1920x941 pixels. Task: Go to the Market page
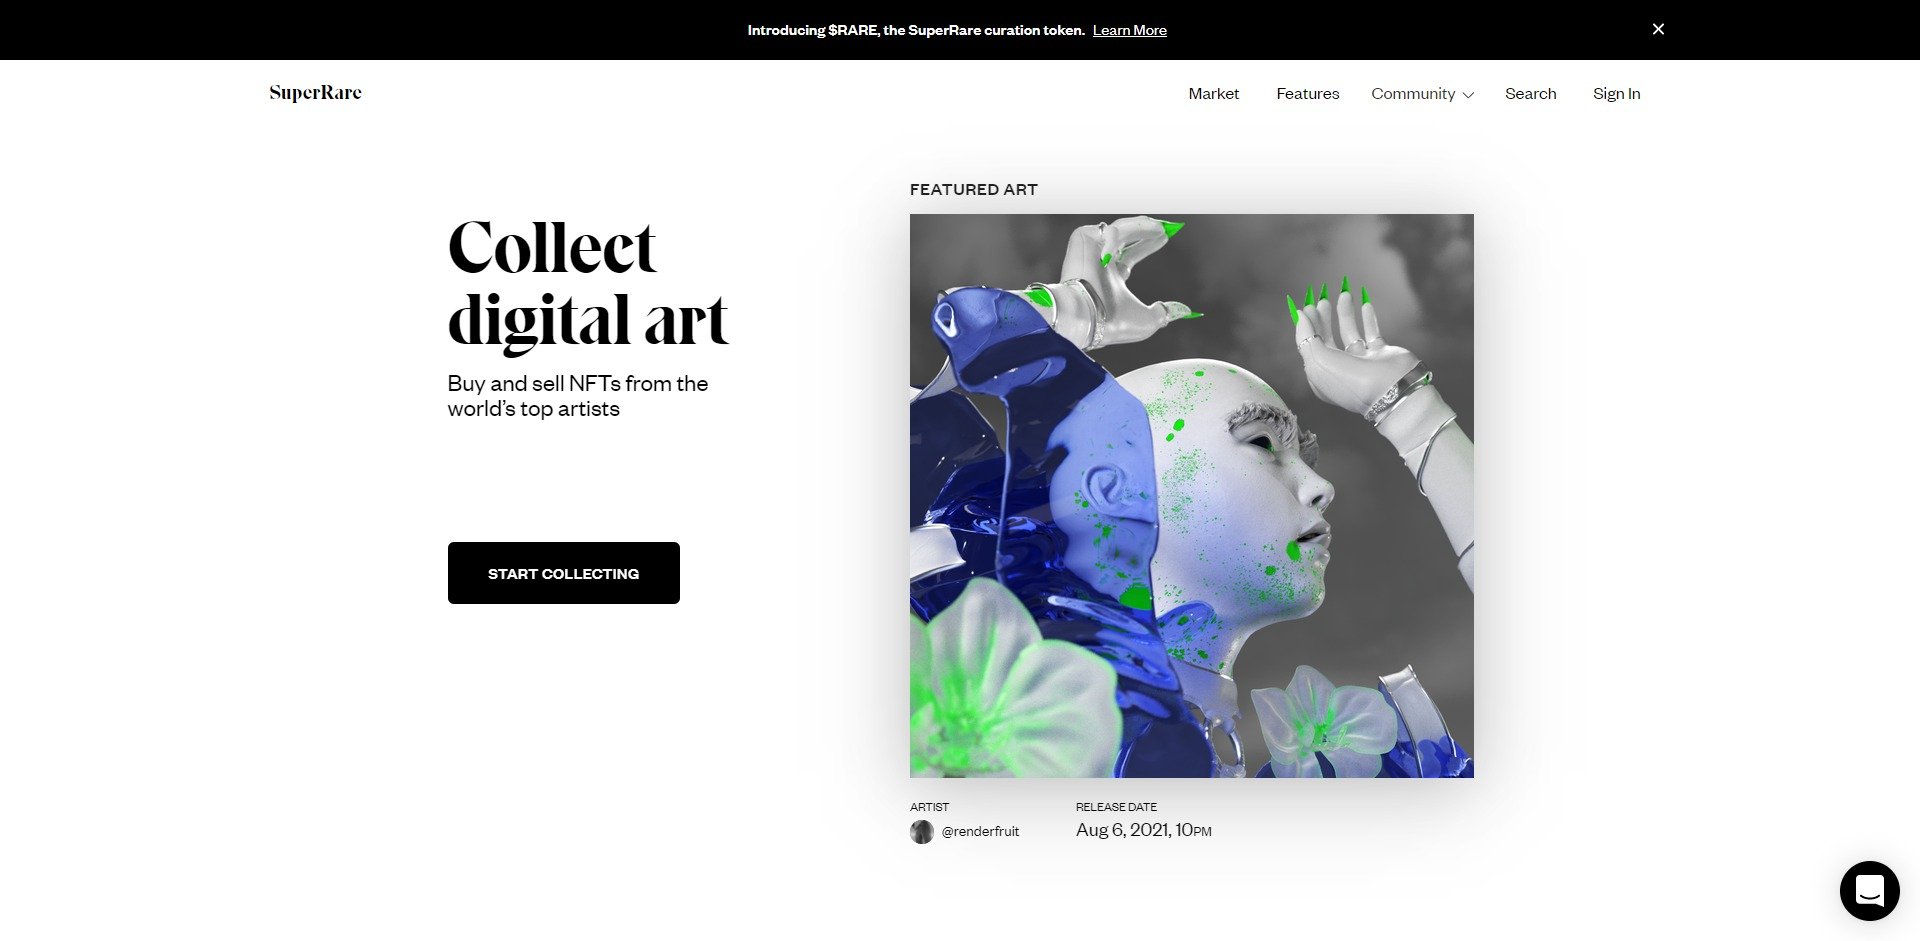[x=1213, y=94]
